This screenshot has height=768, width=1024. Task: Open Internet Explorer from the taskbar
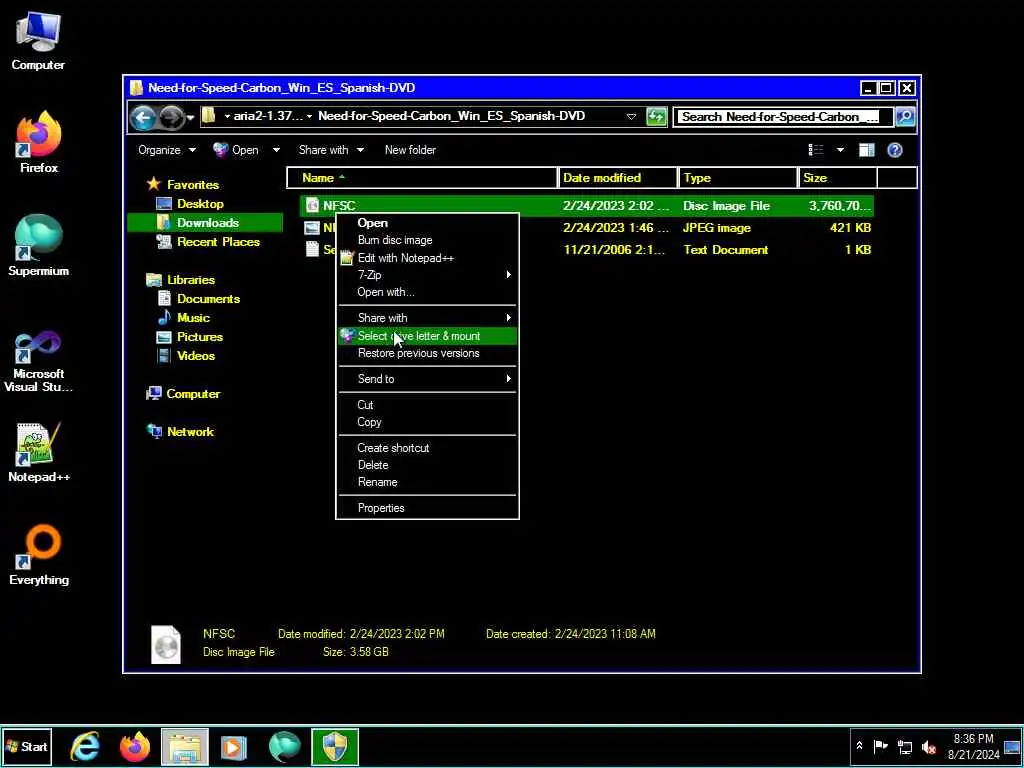click(x=85, y=747)
